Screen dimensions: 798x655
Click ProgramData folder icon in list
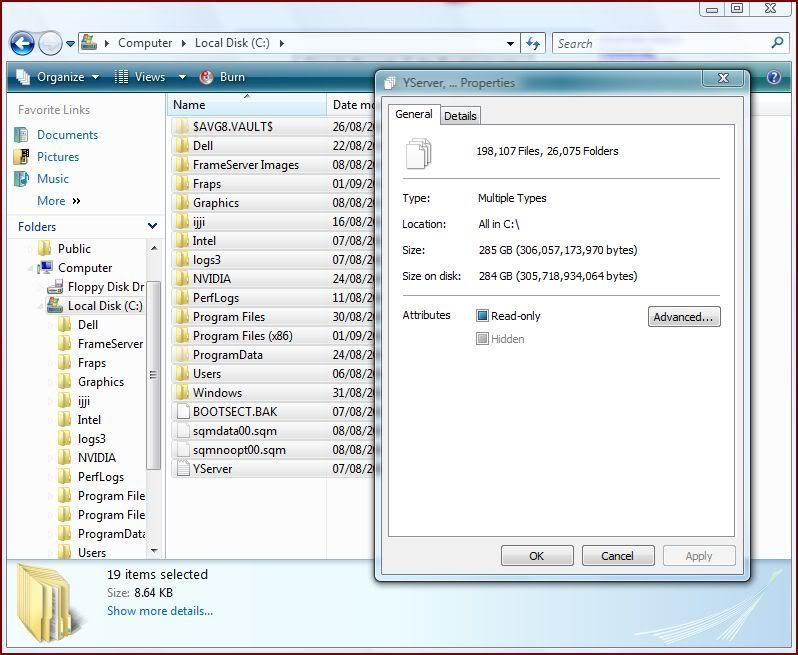click(x=182, y=355)
